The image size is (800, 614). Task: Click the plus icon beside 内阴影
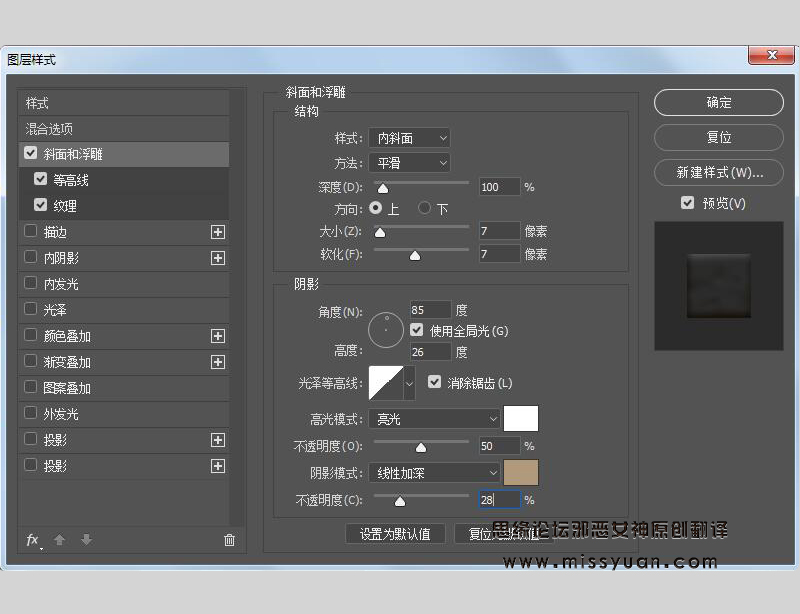pos(218,257)
